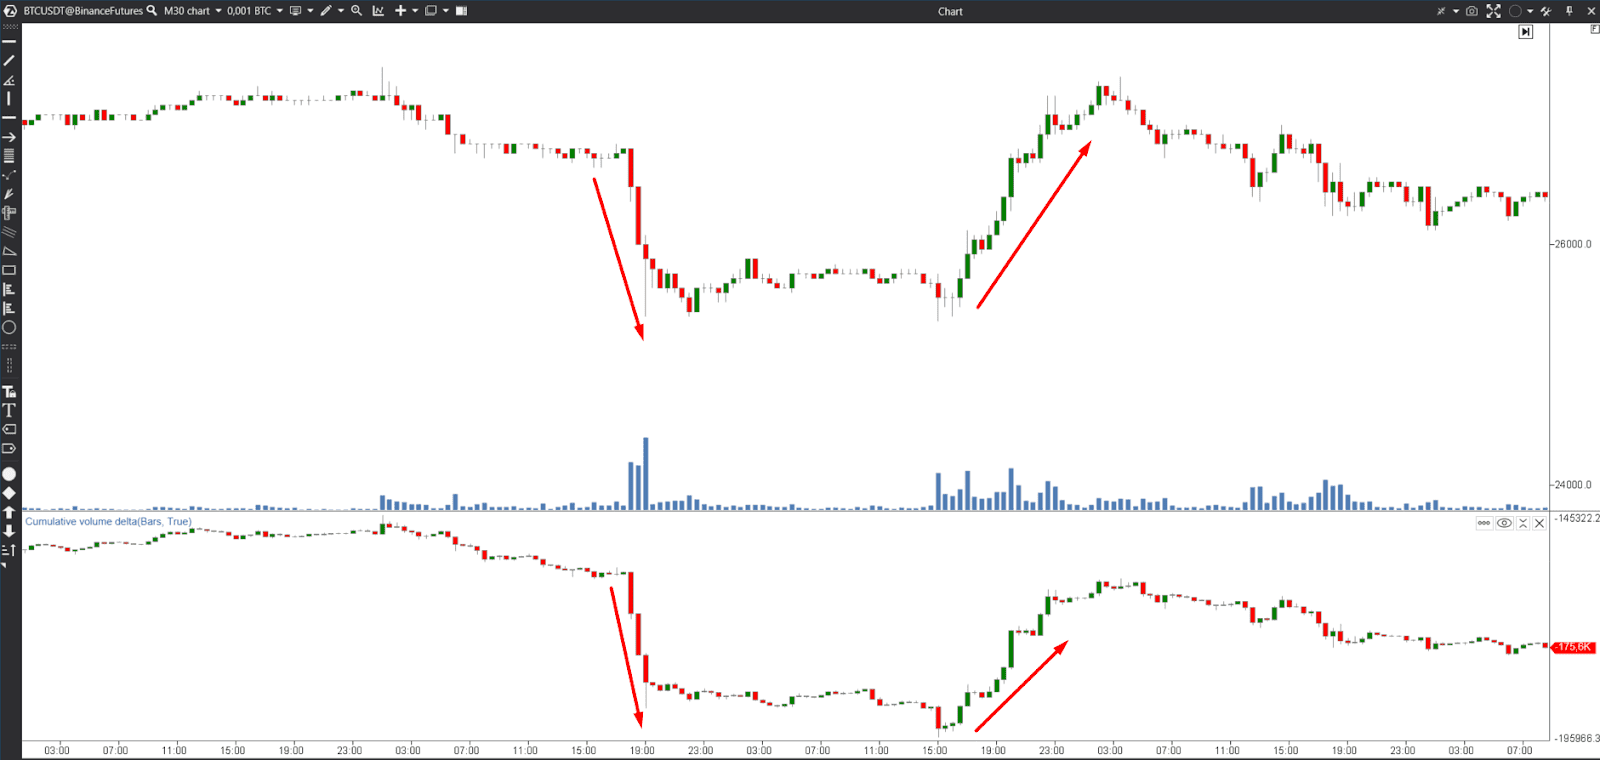The image size is (1600, 760).
Task: Expand the dropdown beside the plus icon
Action: (x=415, y=11)
